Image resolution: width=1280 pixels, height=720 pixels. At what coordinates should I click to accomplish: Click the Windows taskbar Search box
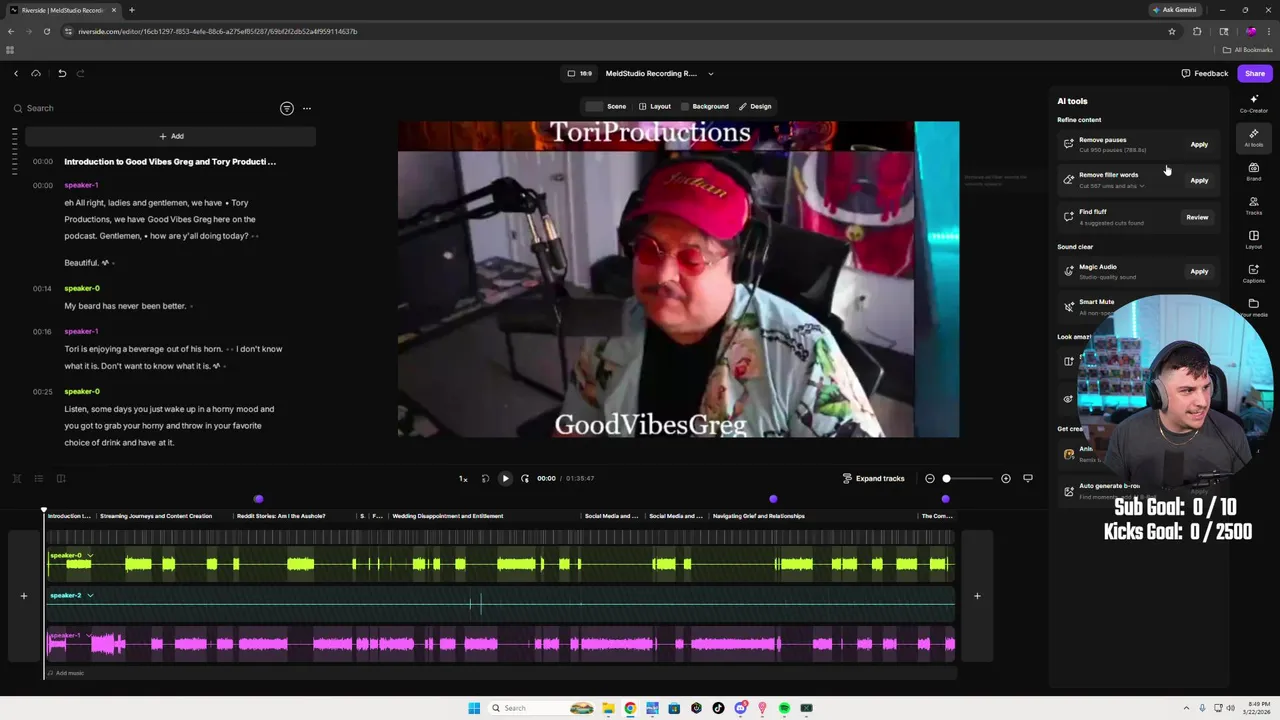tap(542, 708)
